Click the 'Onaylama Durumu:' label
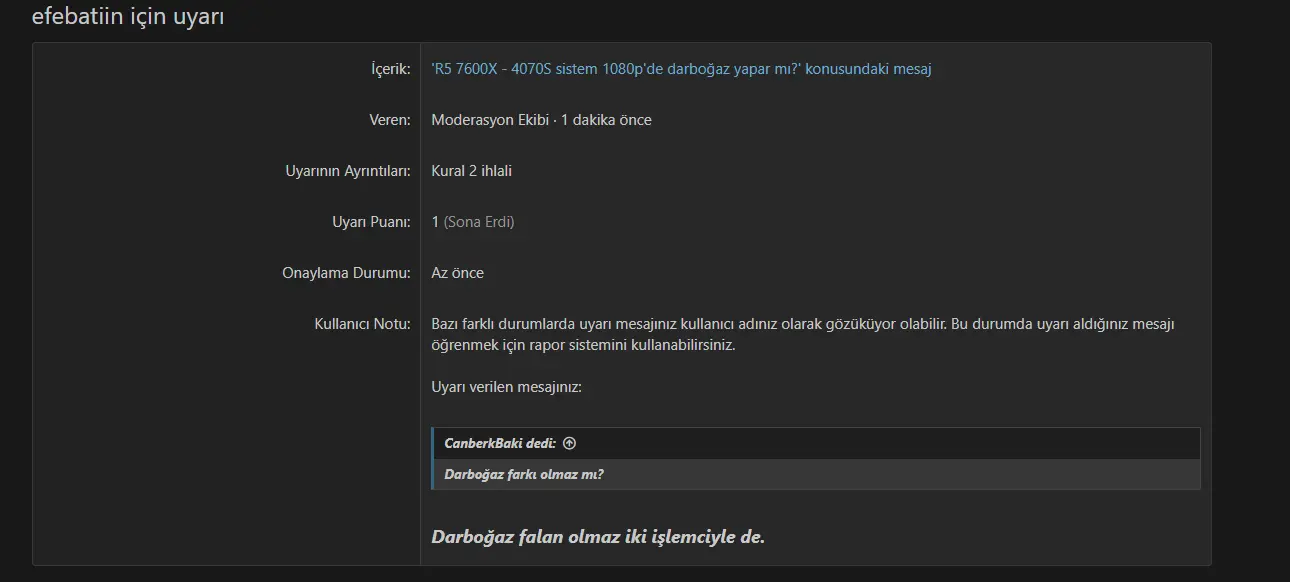 346,273
